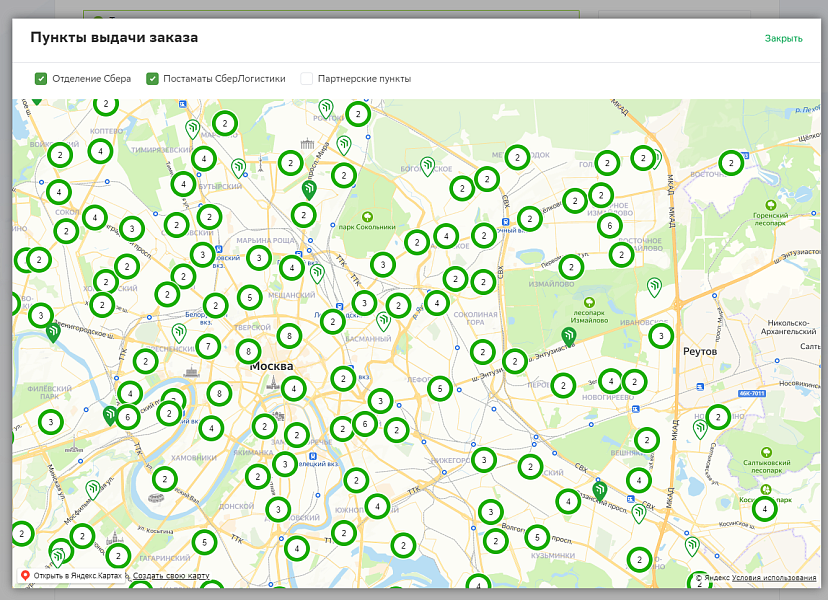Click the Создать свою карту link

(171, 576)
